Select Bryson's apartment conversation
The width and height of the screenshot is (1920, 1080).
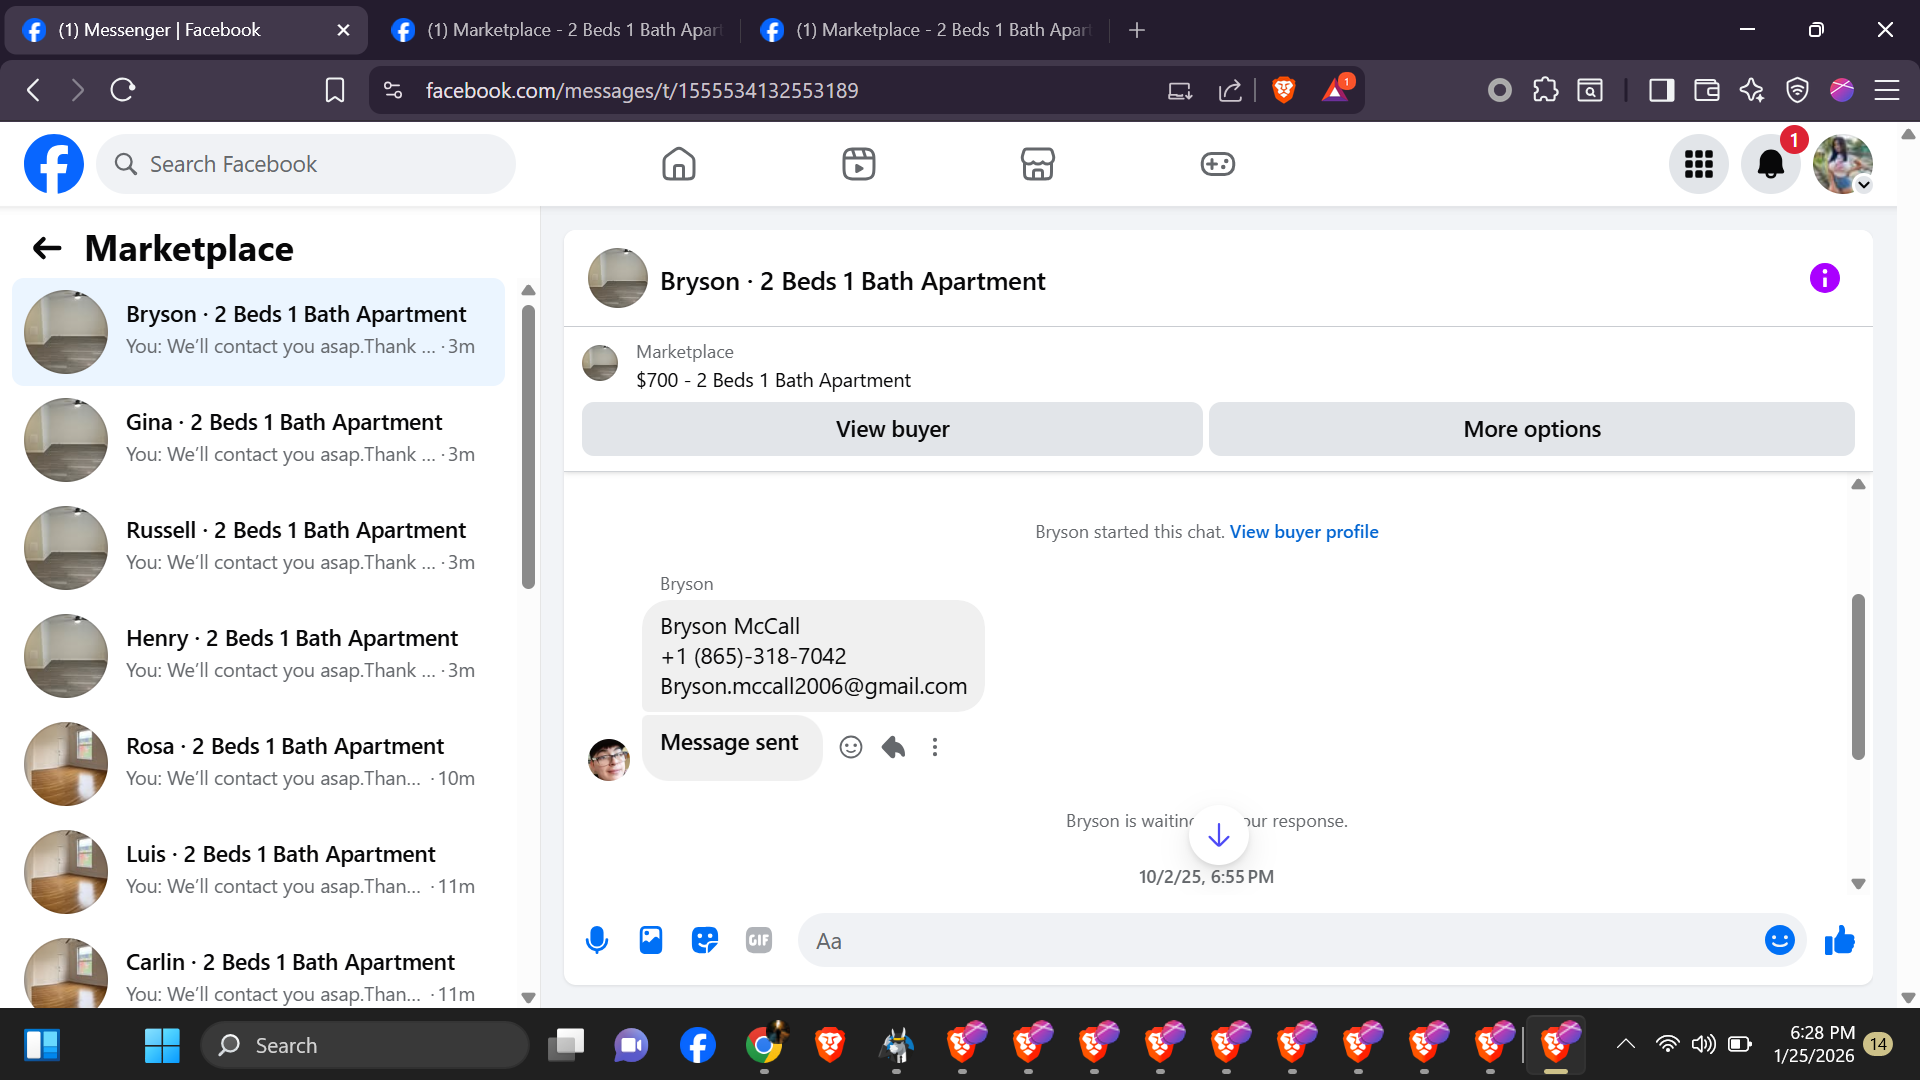point(258,332)
